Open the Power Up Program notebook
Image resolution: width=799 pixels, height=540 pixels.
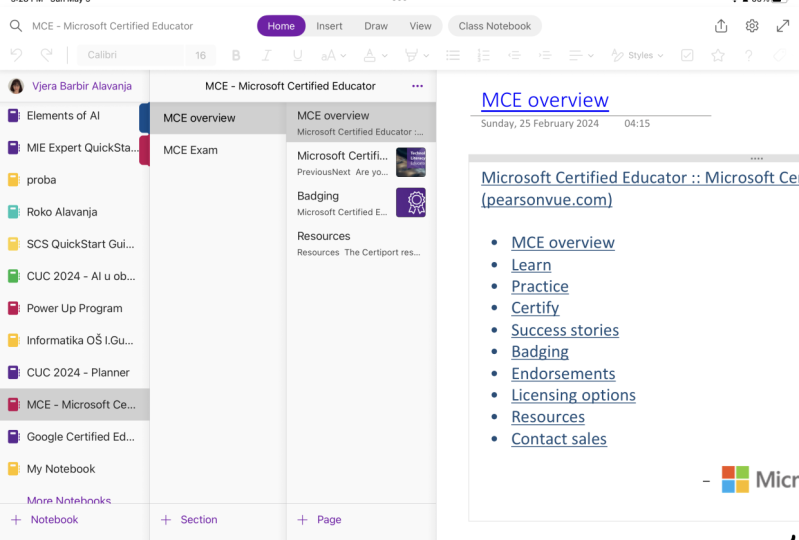(x=74, y=308)
